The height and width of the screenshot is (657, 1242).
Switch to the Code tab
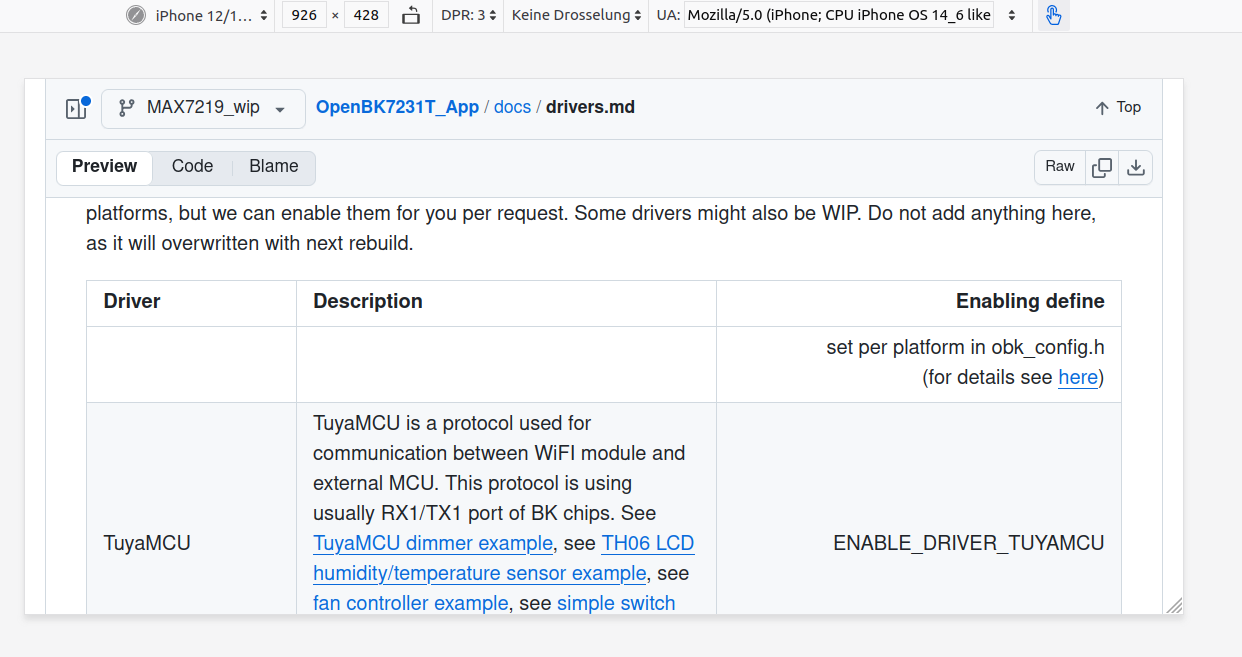click(x=192, y=166)
